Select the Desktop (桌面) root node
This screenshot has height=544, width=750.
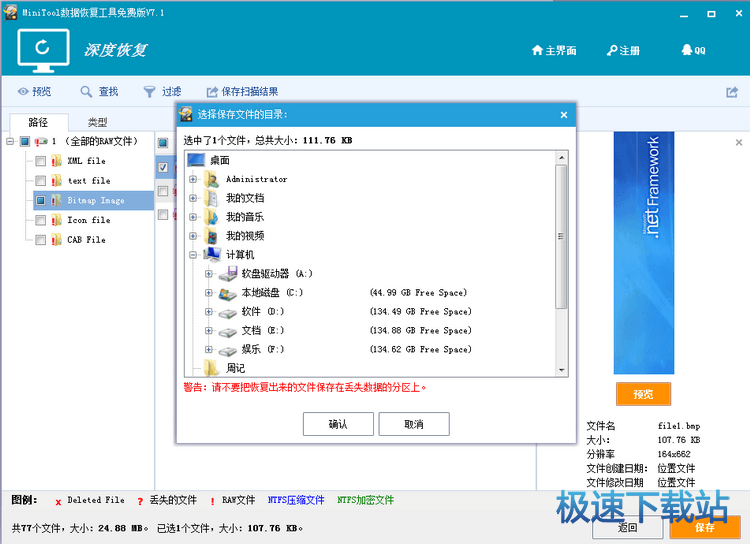220,160
